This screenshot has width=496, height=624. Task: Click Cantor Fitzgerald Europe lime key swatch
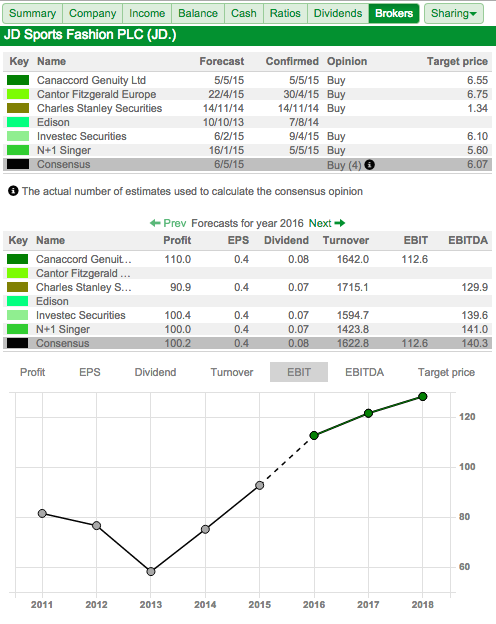pos(18,94)
